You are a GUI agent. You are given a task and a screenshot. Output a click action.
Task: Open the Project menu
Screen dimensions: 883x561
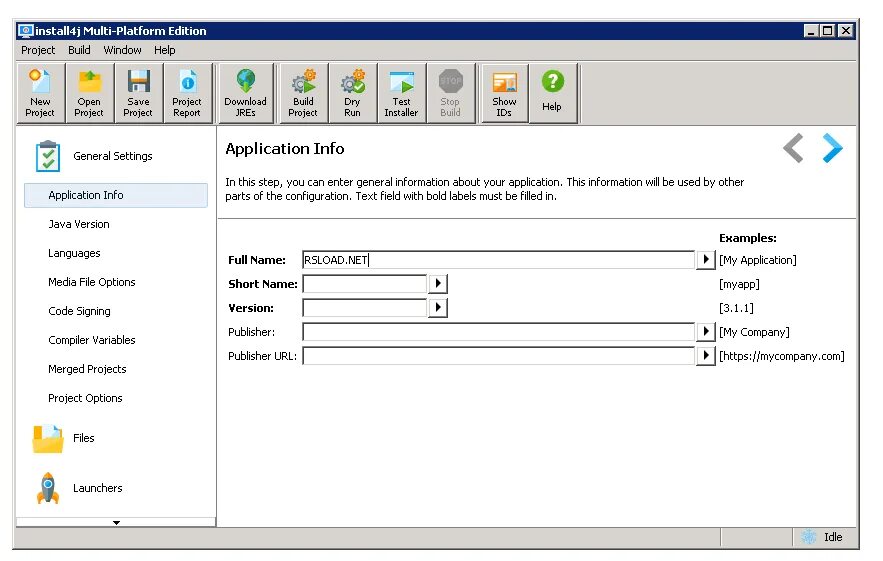(38, 50)
